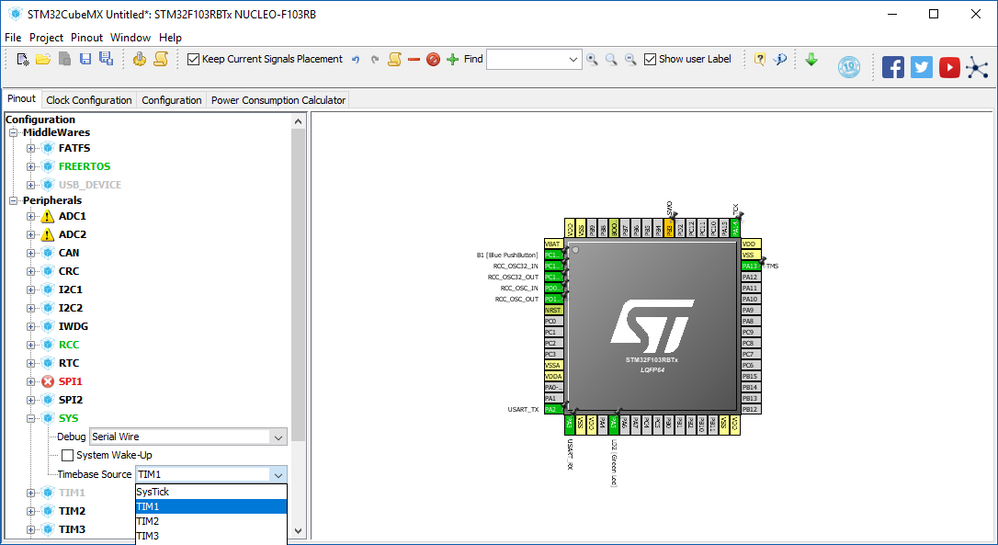This screenshot has height=545, width=998.
Task: Select CRC in peripherals tree
Action: 69,271
